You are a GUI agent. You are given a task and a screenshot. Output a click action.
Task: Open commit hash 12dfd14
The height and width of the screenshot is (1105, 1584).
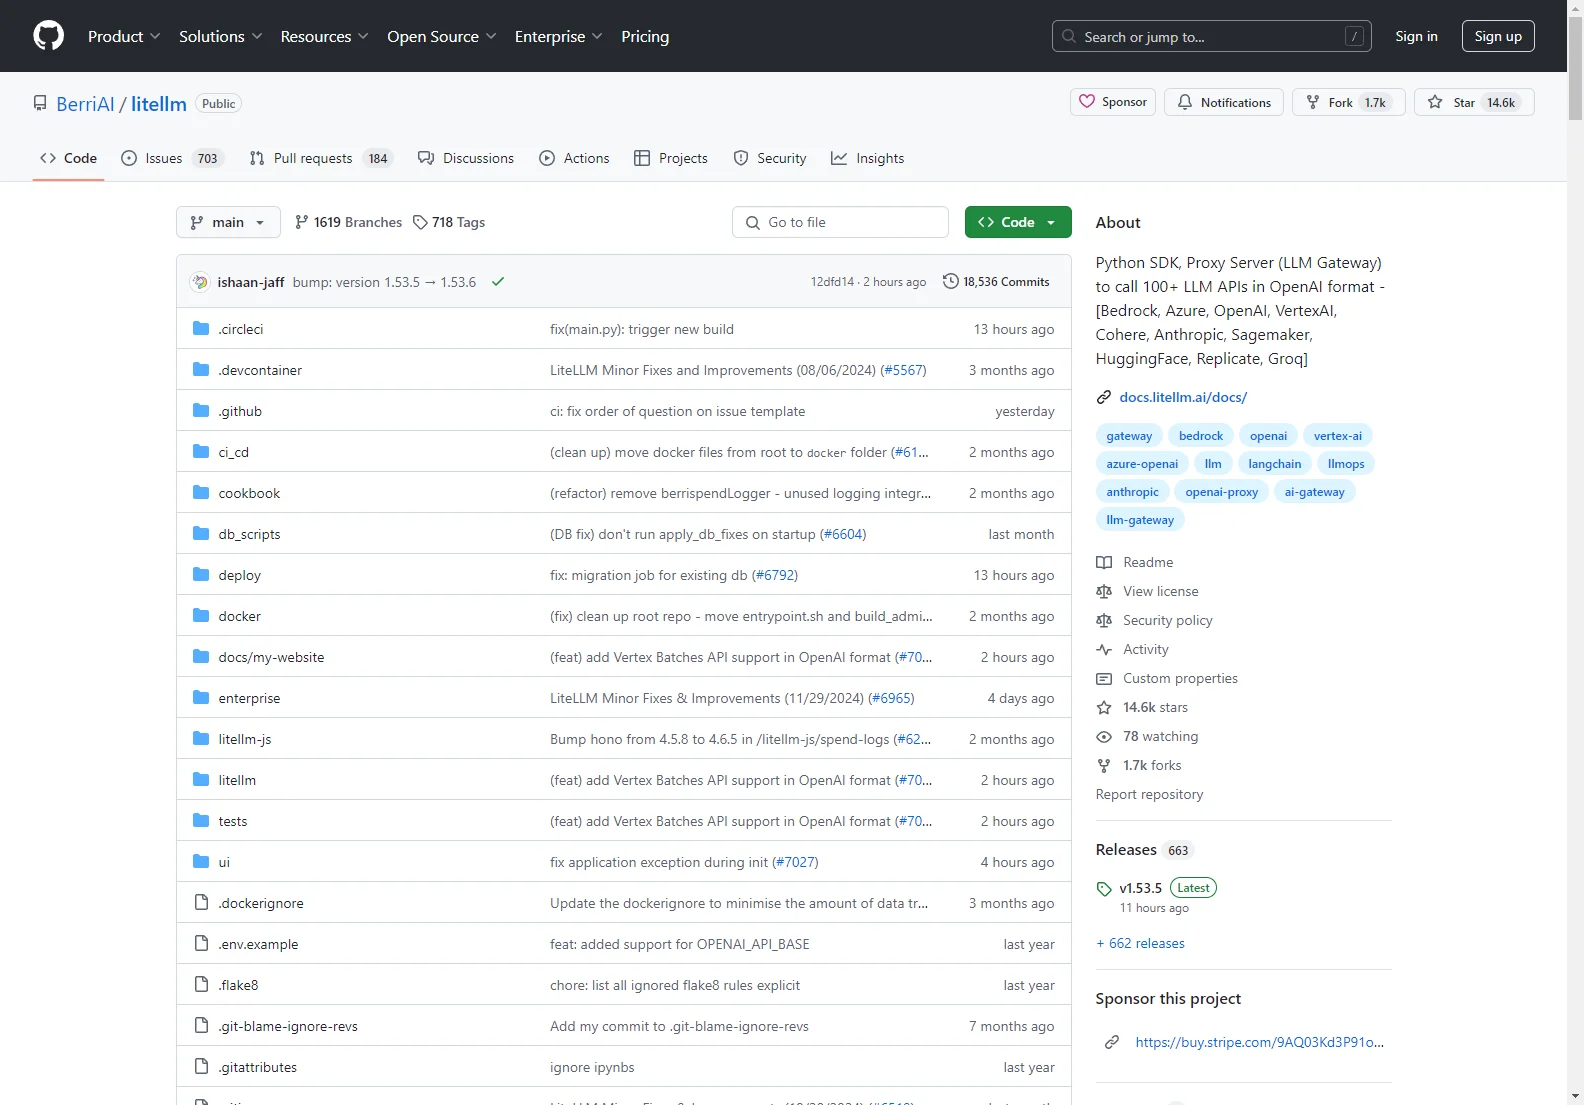[832, 282]
